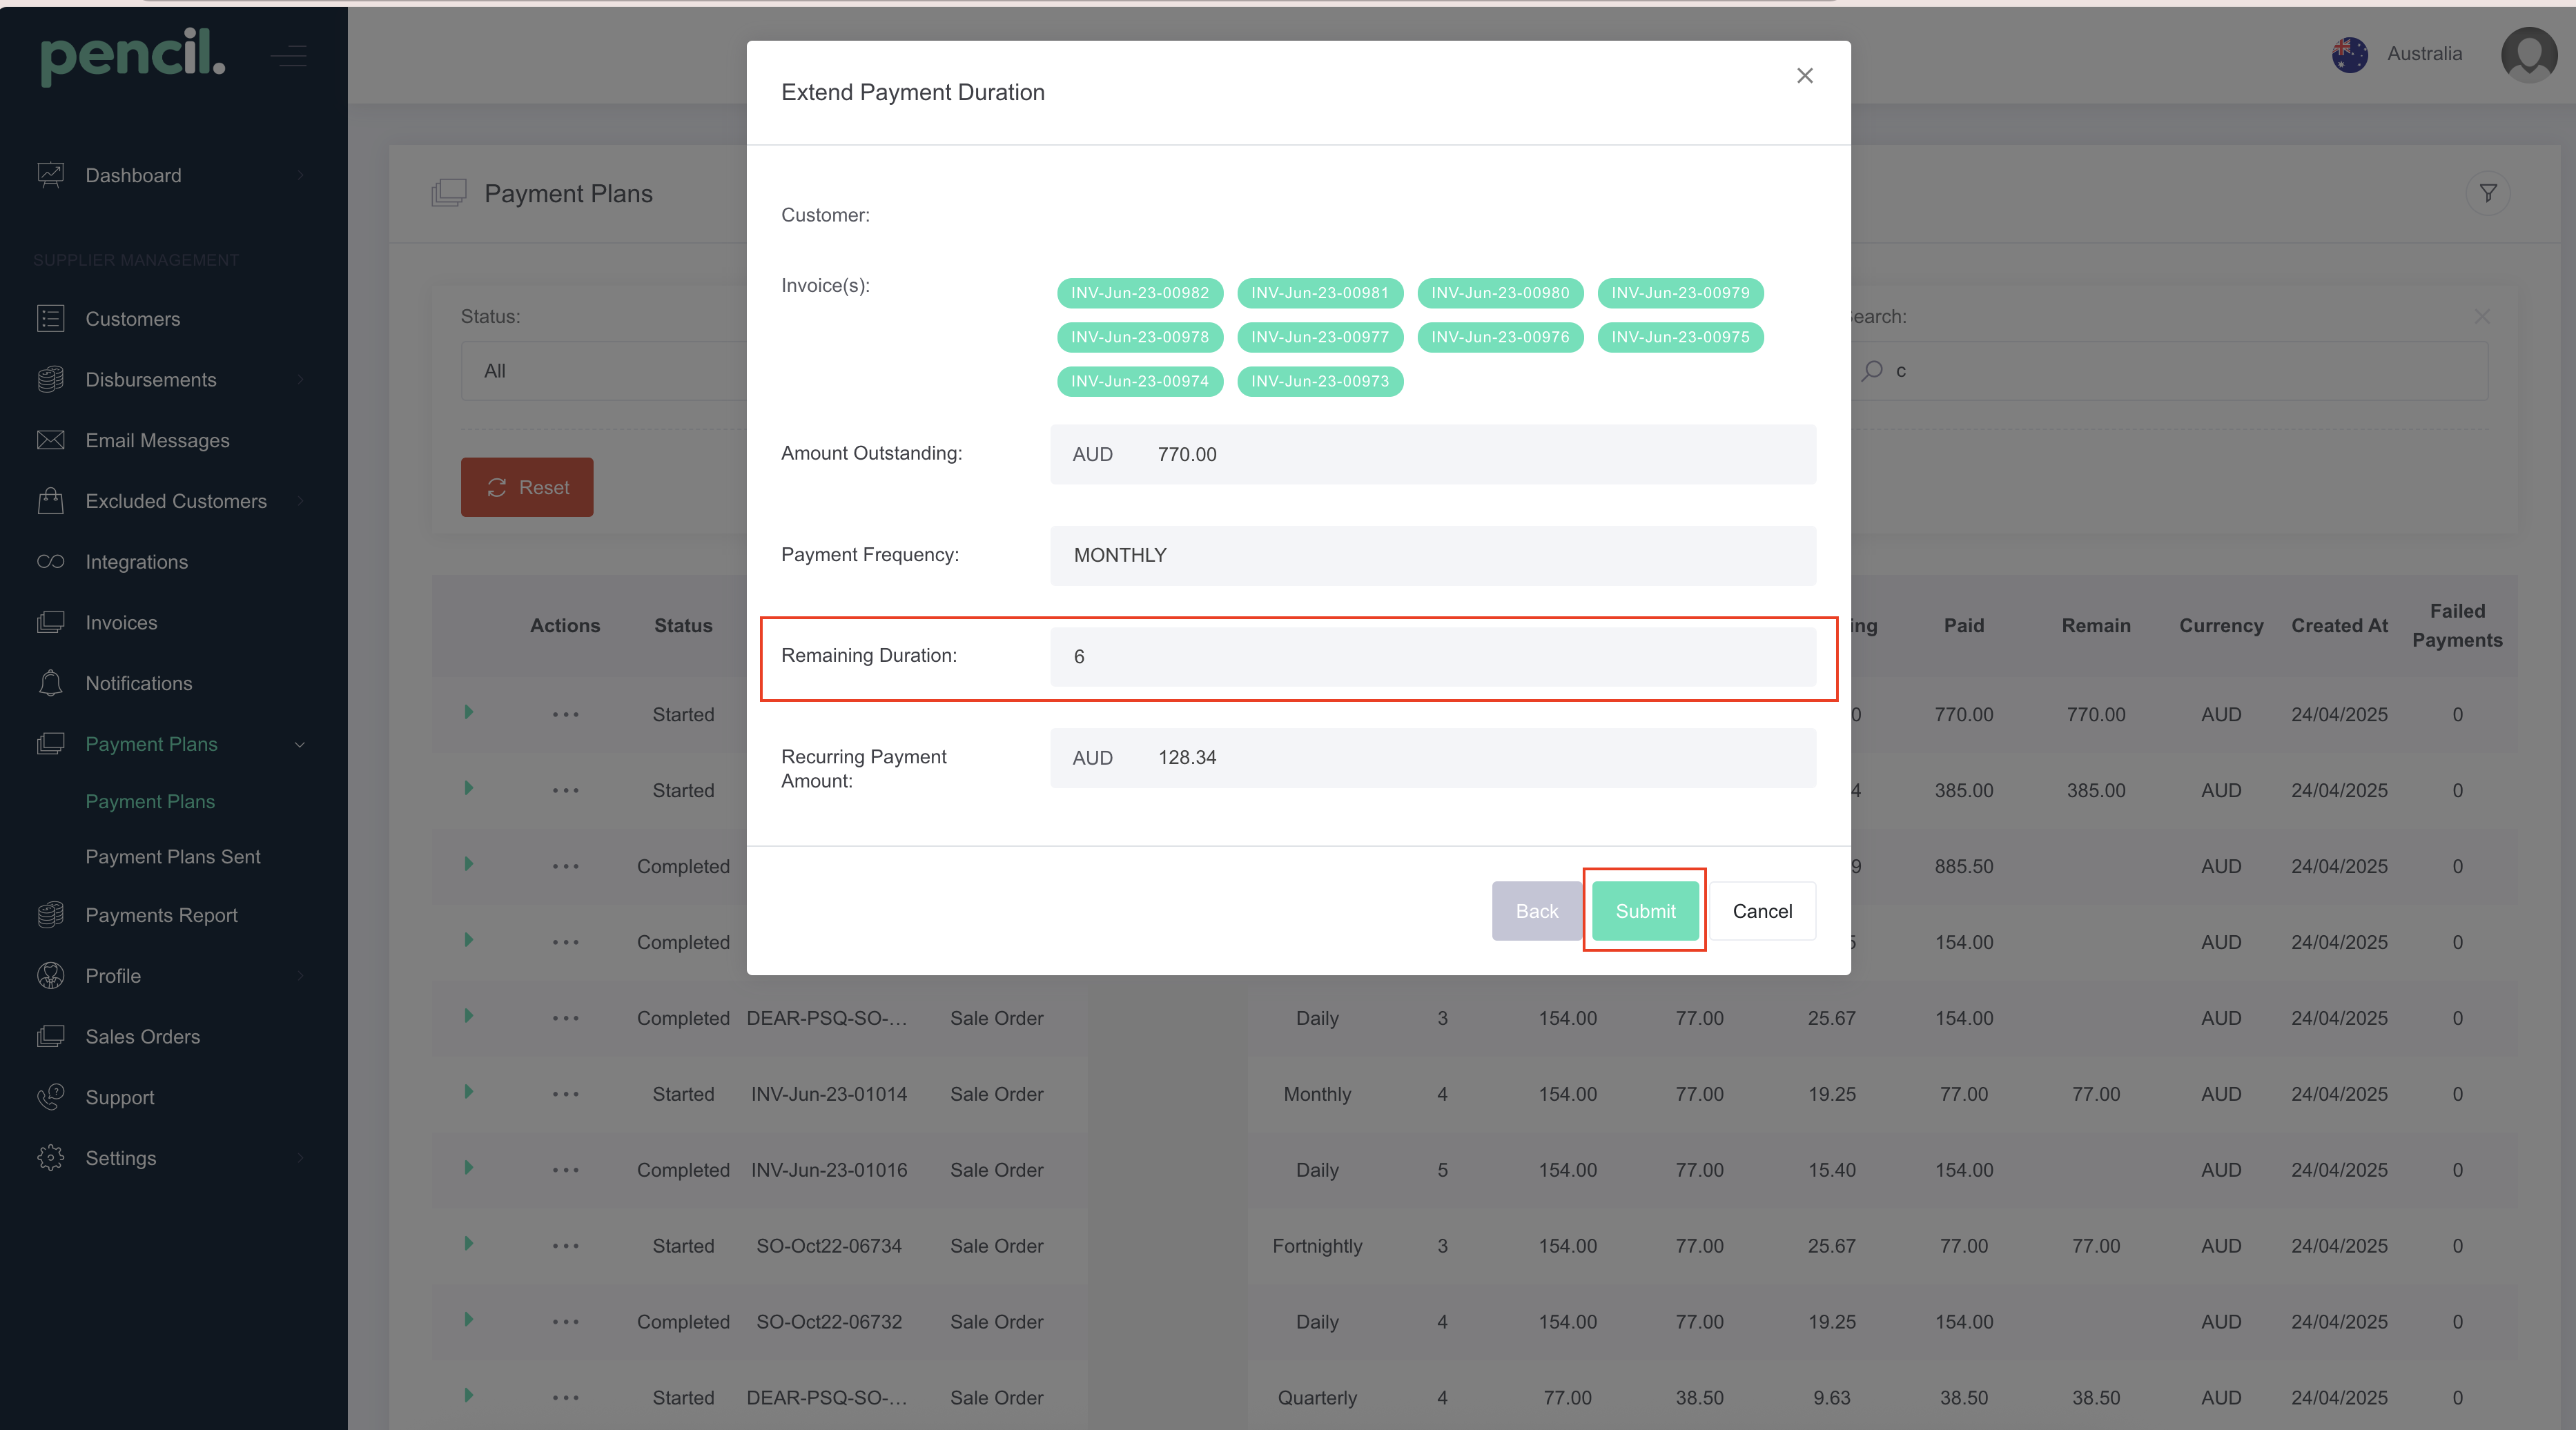Close the filter panel X icon
2576x1430 pixels.
2482,316
